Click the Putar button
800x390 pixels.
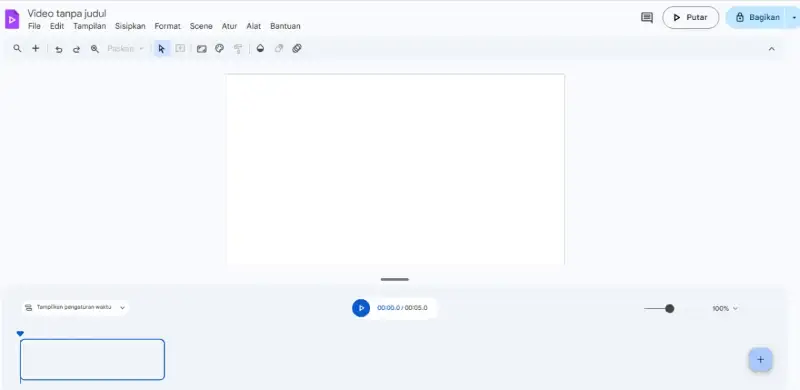[x=691, y=17]
